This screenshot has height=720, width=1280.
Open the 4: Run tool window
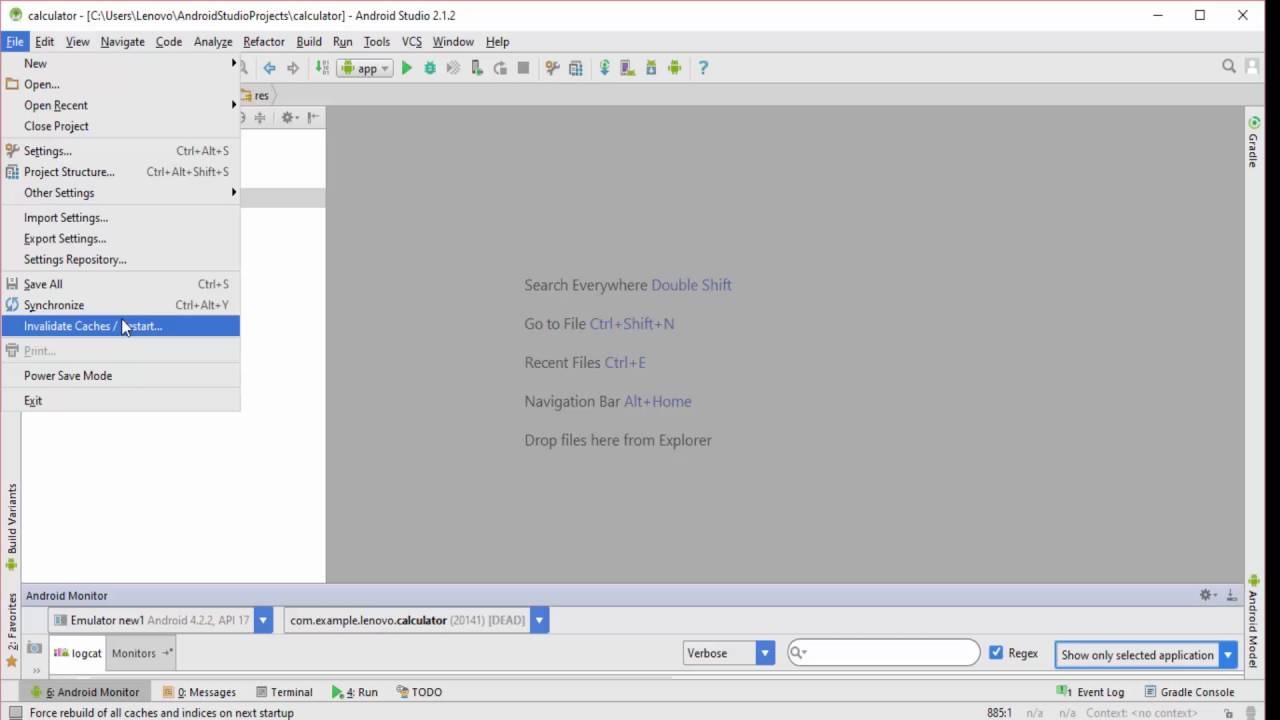pos(355,692)
